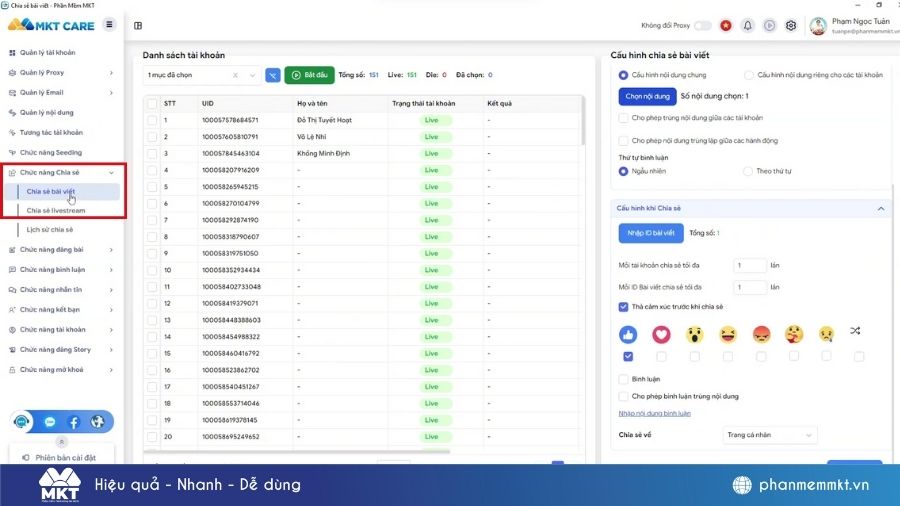
Task: Select Ngẫu nhiên radio button
Action: coord(623,171)
